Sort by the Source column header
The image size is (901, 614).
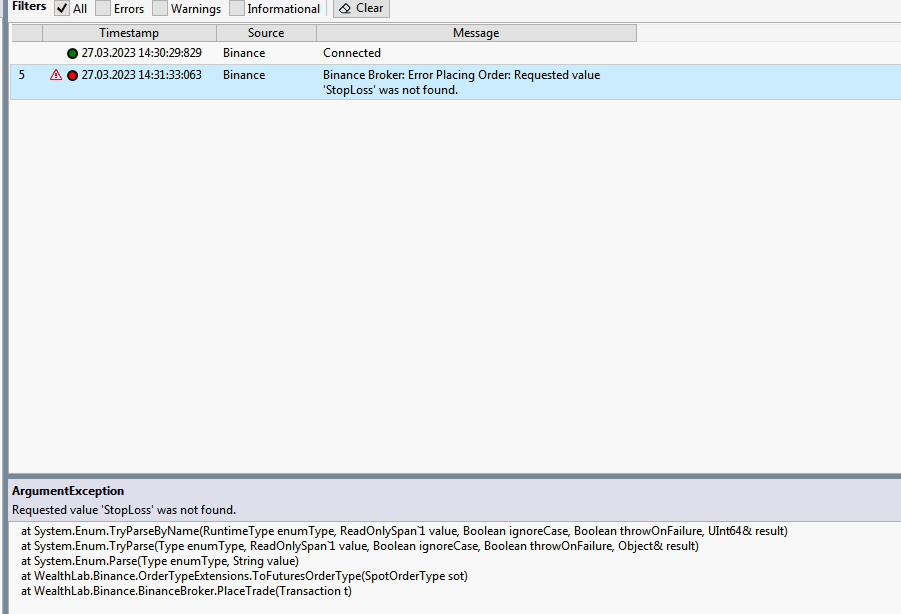pos(266,33)
